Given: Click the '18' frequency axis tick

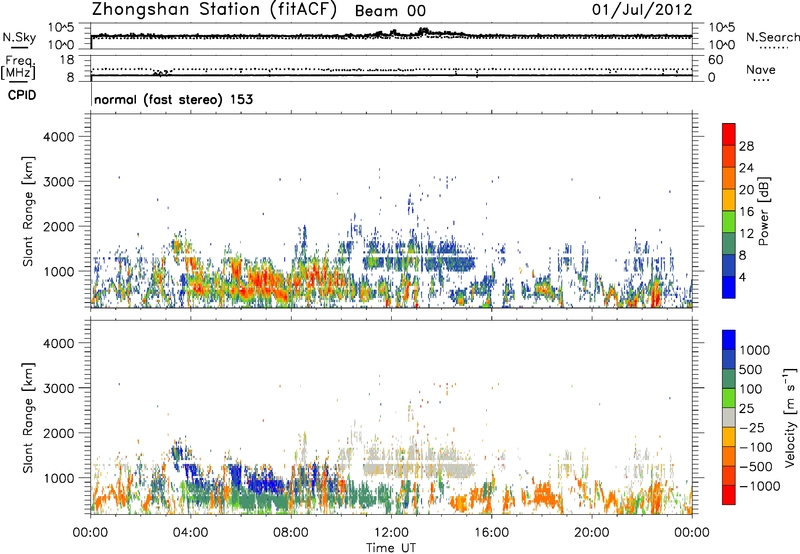Looking at the screenshot, I should [x=67, y=60].
